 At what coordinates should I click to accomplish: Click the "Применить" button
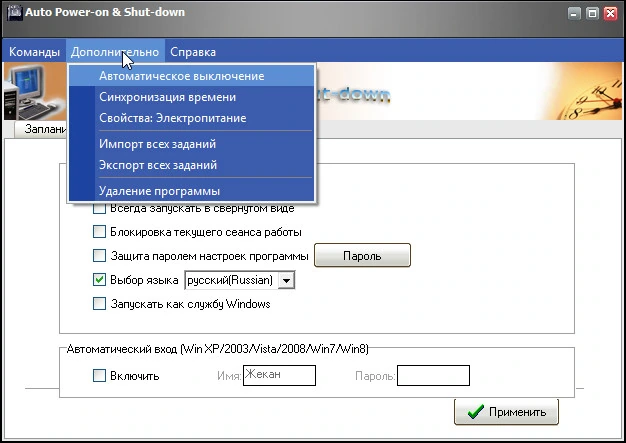click(x=506, y=412)
